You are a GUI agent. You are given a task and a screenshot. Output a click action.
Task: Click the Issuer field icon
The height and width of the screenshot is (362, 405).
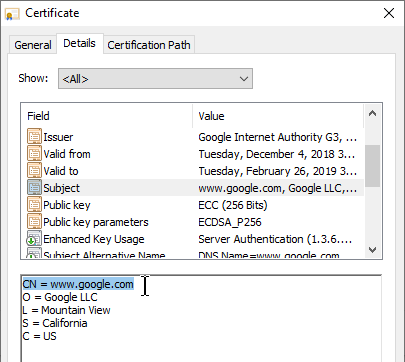click(34, 137)
